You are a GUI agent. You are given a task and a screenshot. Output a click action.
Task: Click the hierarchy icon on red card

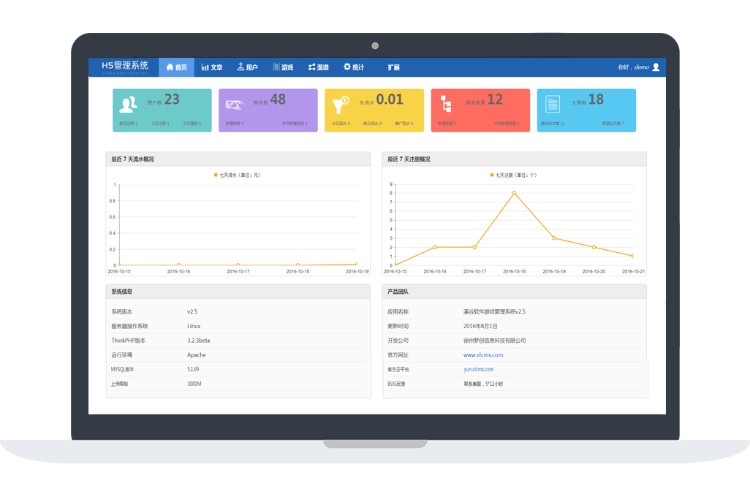click(450, 104)
